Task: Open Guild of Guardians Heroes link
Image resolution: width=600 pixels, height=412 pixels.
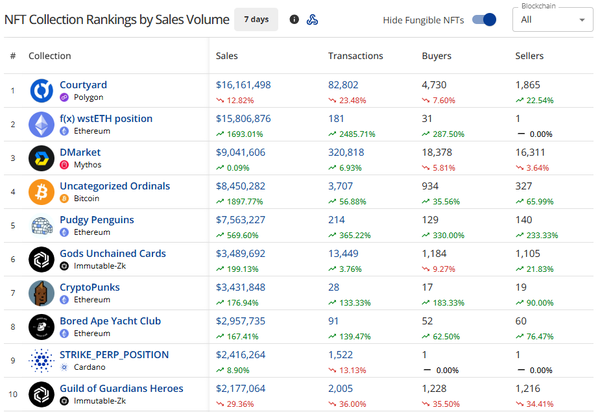Action: (x=121, y=389)
